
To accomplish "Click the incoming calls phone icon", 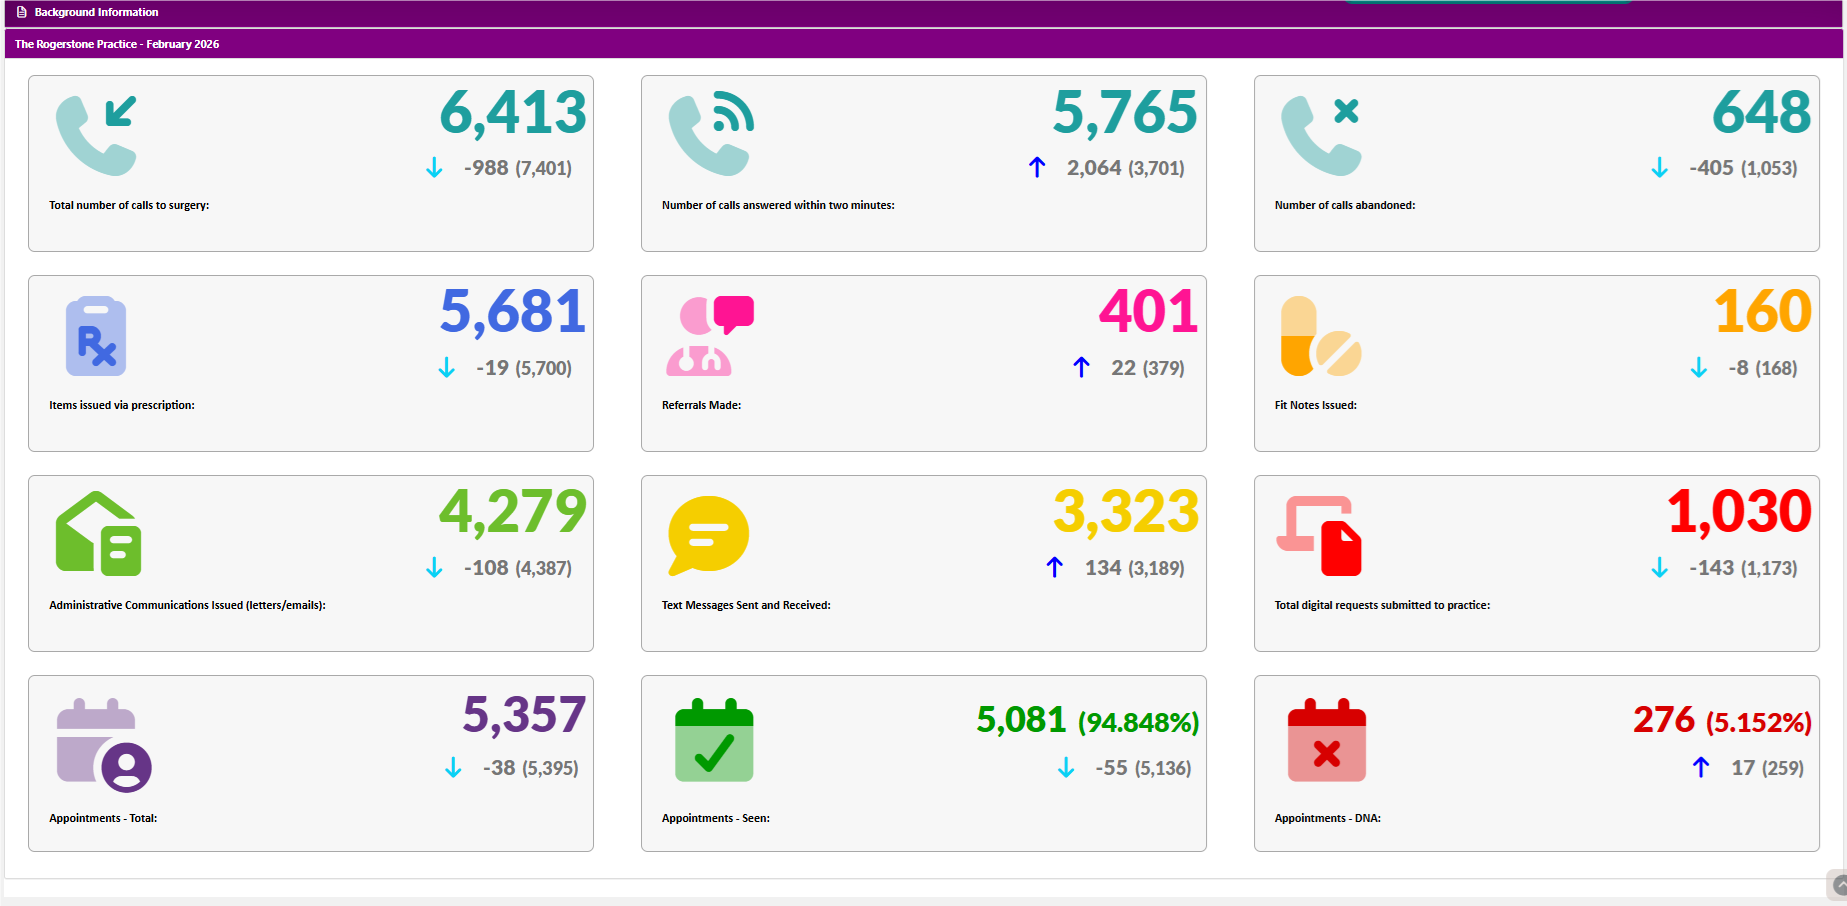I will (96, 135).
